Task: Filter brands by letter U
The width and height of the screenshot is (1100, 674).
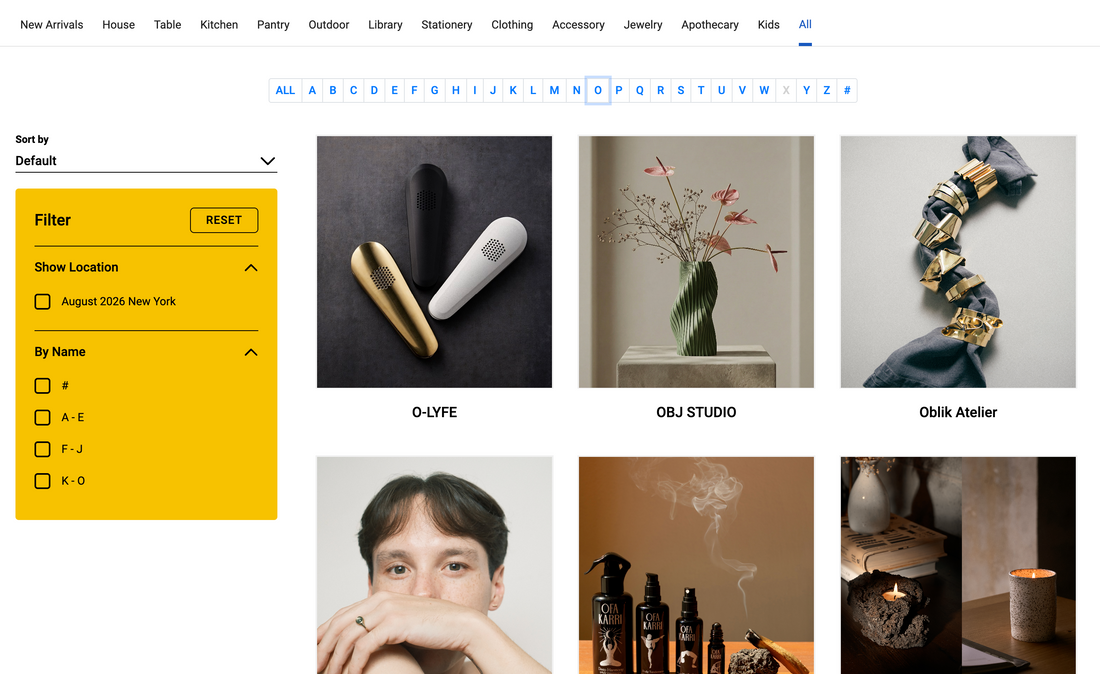Action: pos(721,90)
